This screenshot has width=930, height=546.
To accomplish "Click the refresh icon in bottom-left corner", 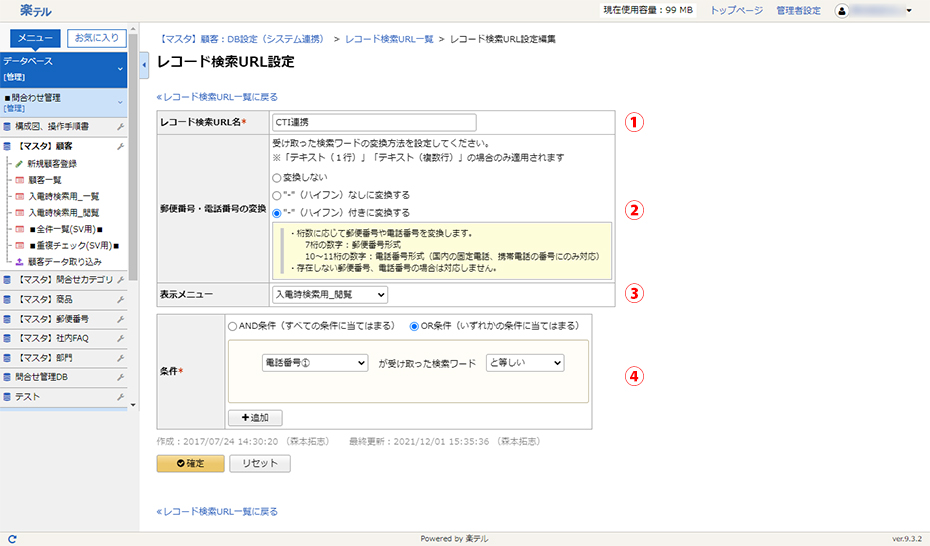I will coord(11,539).
